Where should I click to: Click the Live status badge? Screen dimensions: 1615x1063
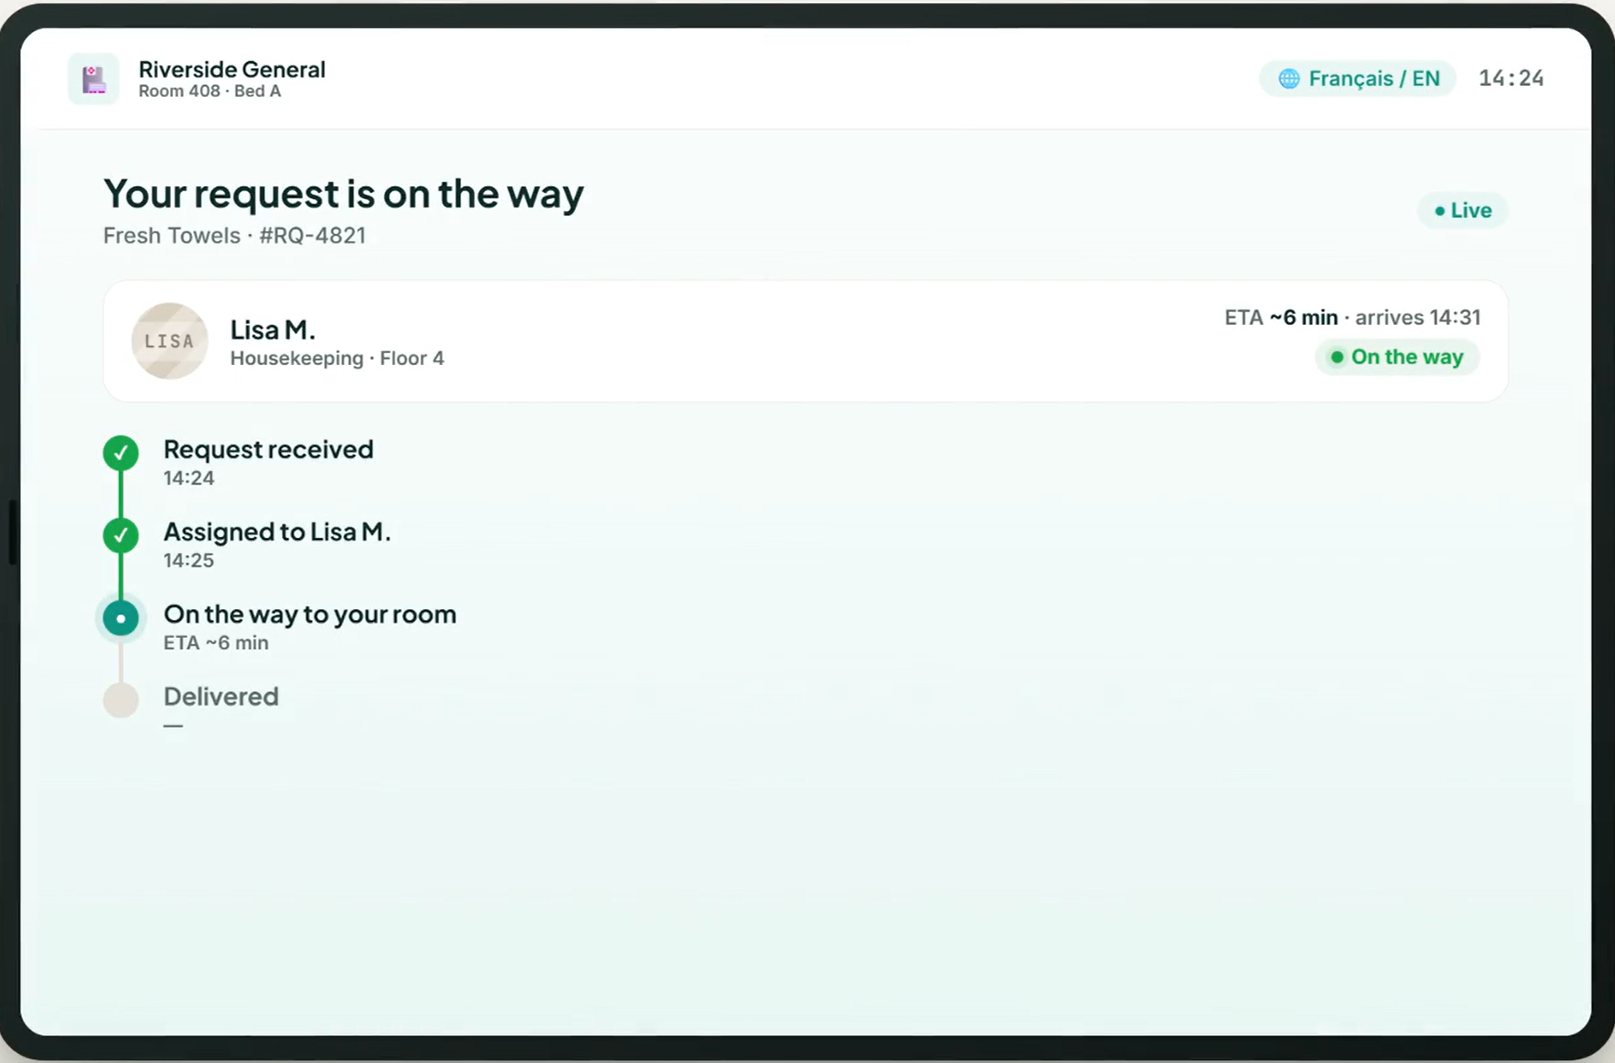1462,210
